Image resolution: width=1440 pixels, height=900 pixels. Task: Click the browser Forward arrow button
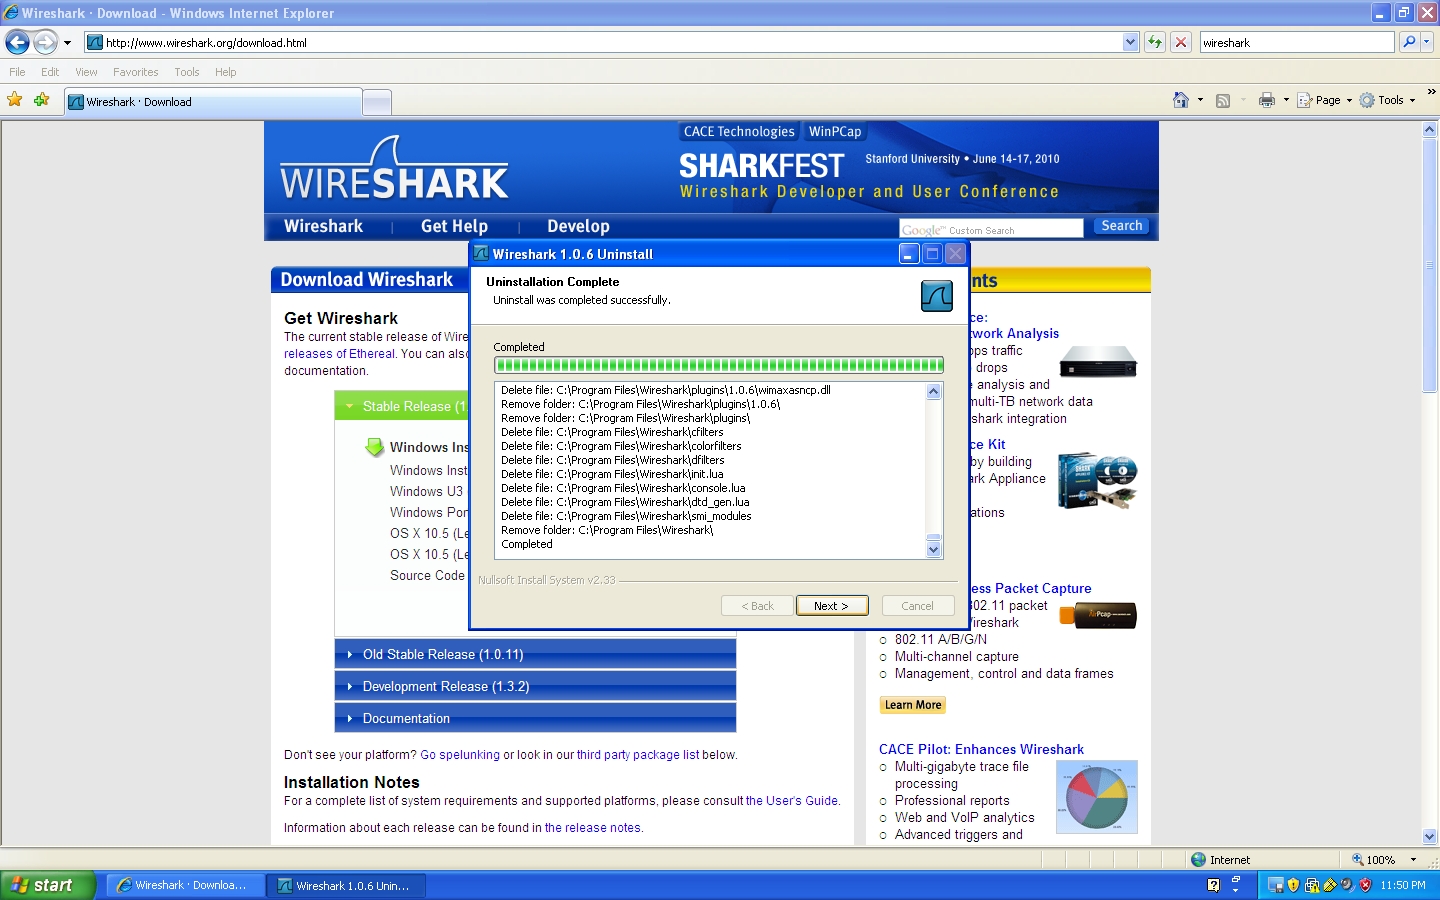[45, 42]
